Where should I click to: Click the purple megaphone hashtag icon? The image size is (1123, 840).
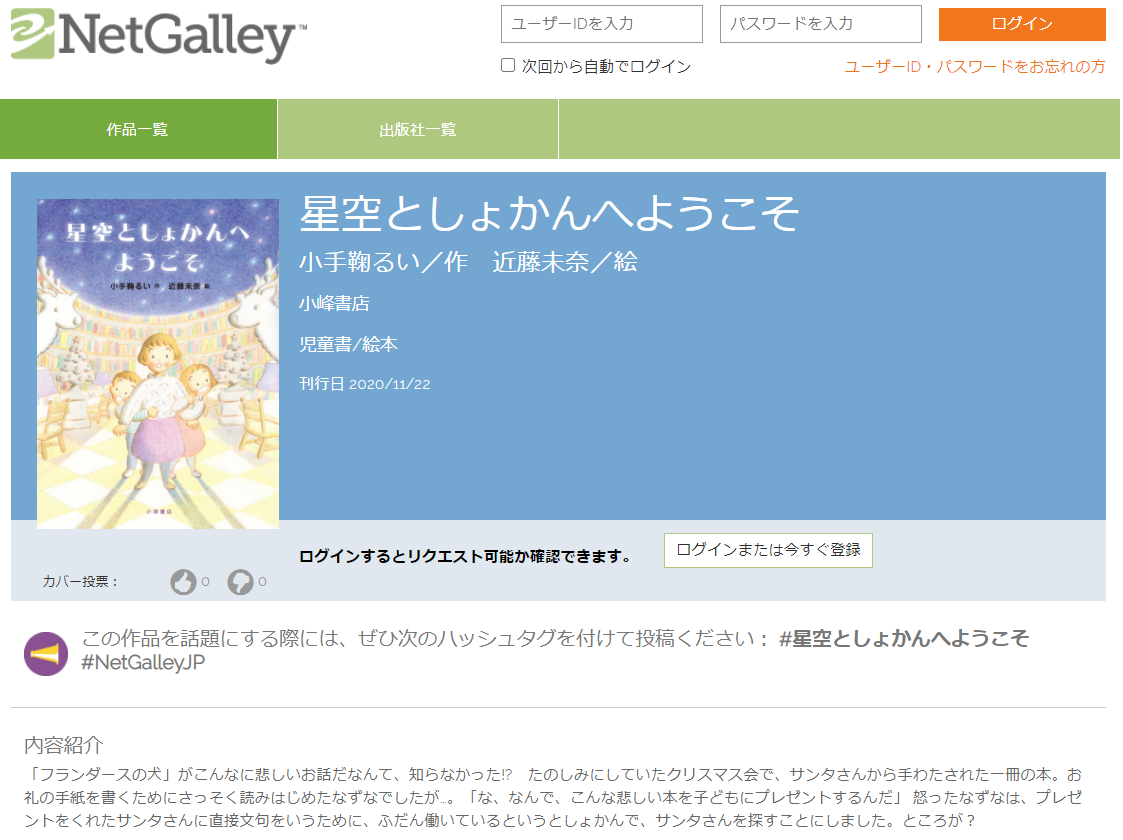[x=46, y=654]
